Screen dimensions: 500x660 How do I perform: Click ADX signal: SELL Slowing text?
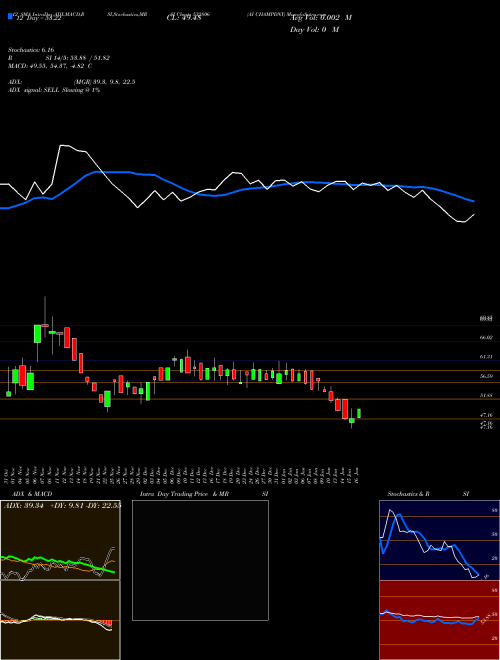[54, 90]
